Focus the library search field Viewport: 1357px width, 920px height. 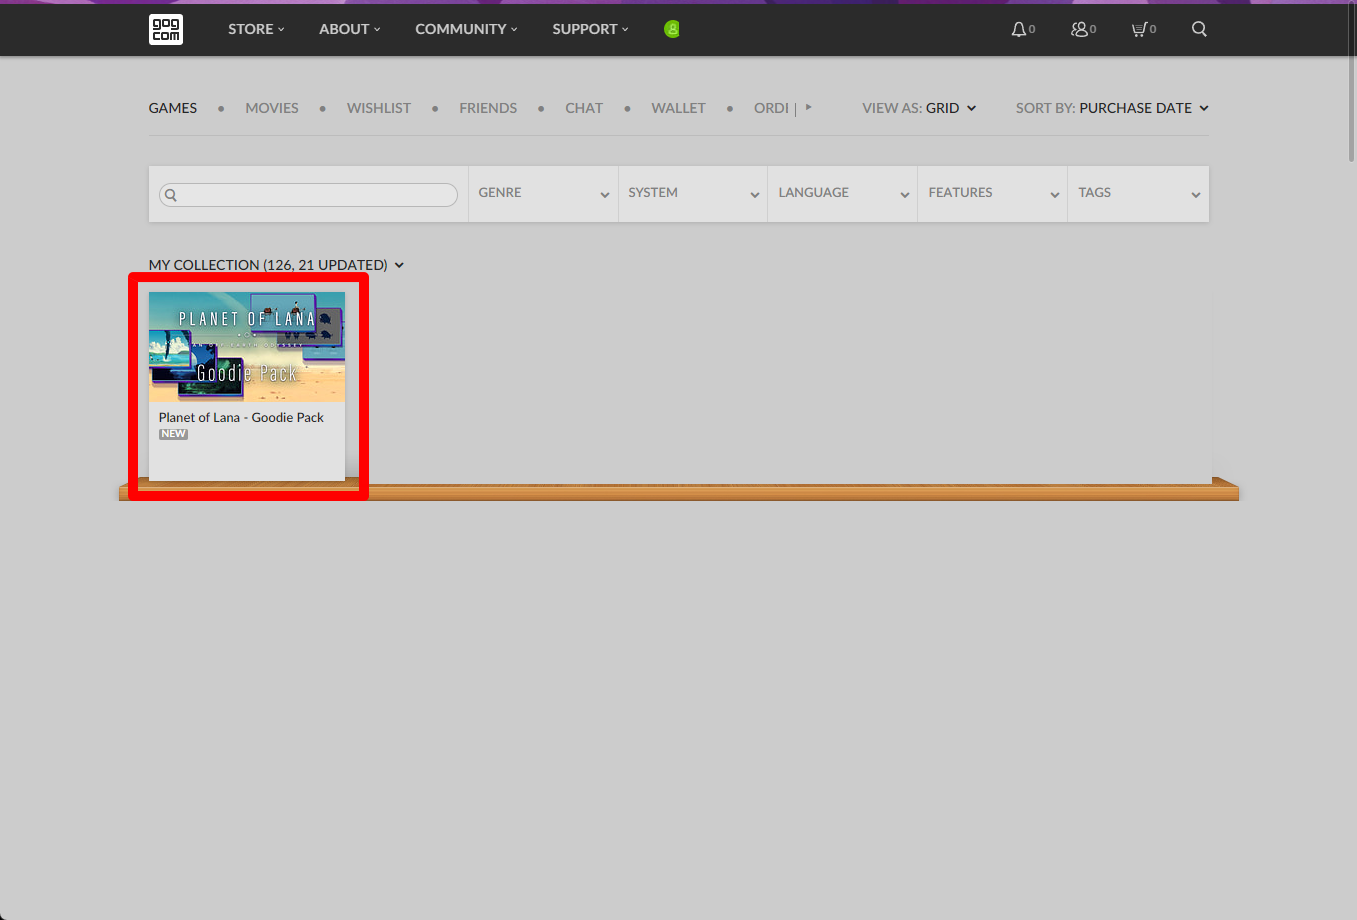[308, 195]
